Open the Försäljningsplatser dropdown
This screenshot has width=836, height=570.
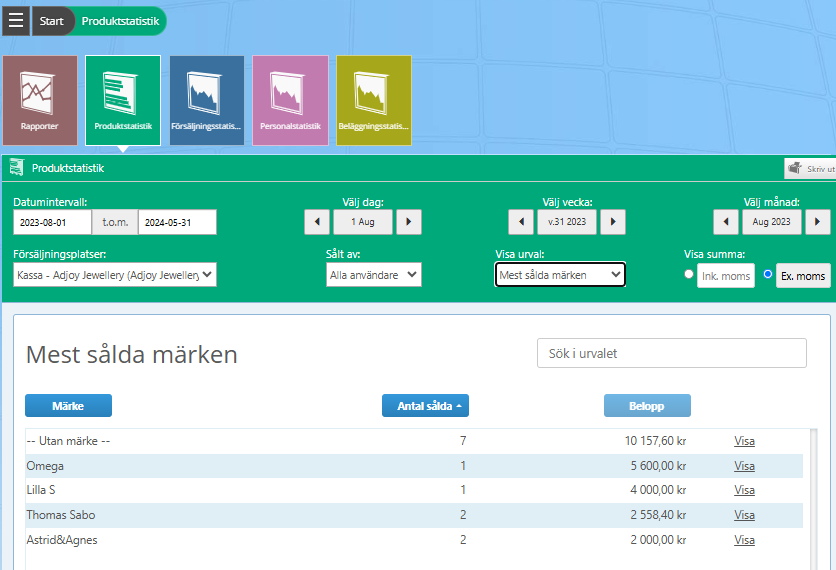pyautogui.click(x=115, y=275)
